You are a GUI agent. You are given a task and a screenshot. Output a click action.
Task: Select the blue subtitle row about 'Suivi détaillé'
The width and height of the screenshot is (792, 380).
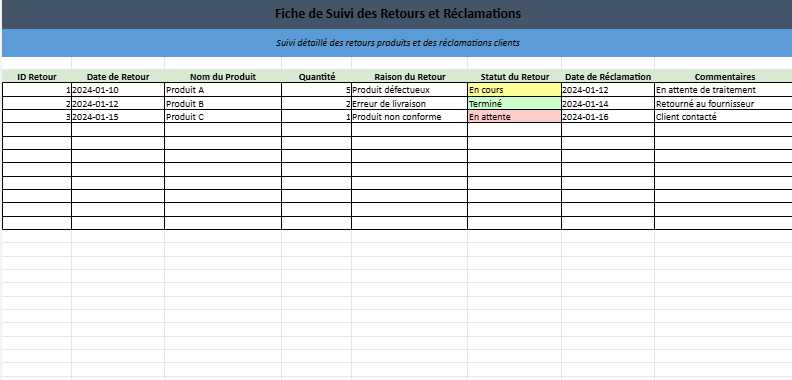[x=397, y=43]
